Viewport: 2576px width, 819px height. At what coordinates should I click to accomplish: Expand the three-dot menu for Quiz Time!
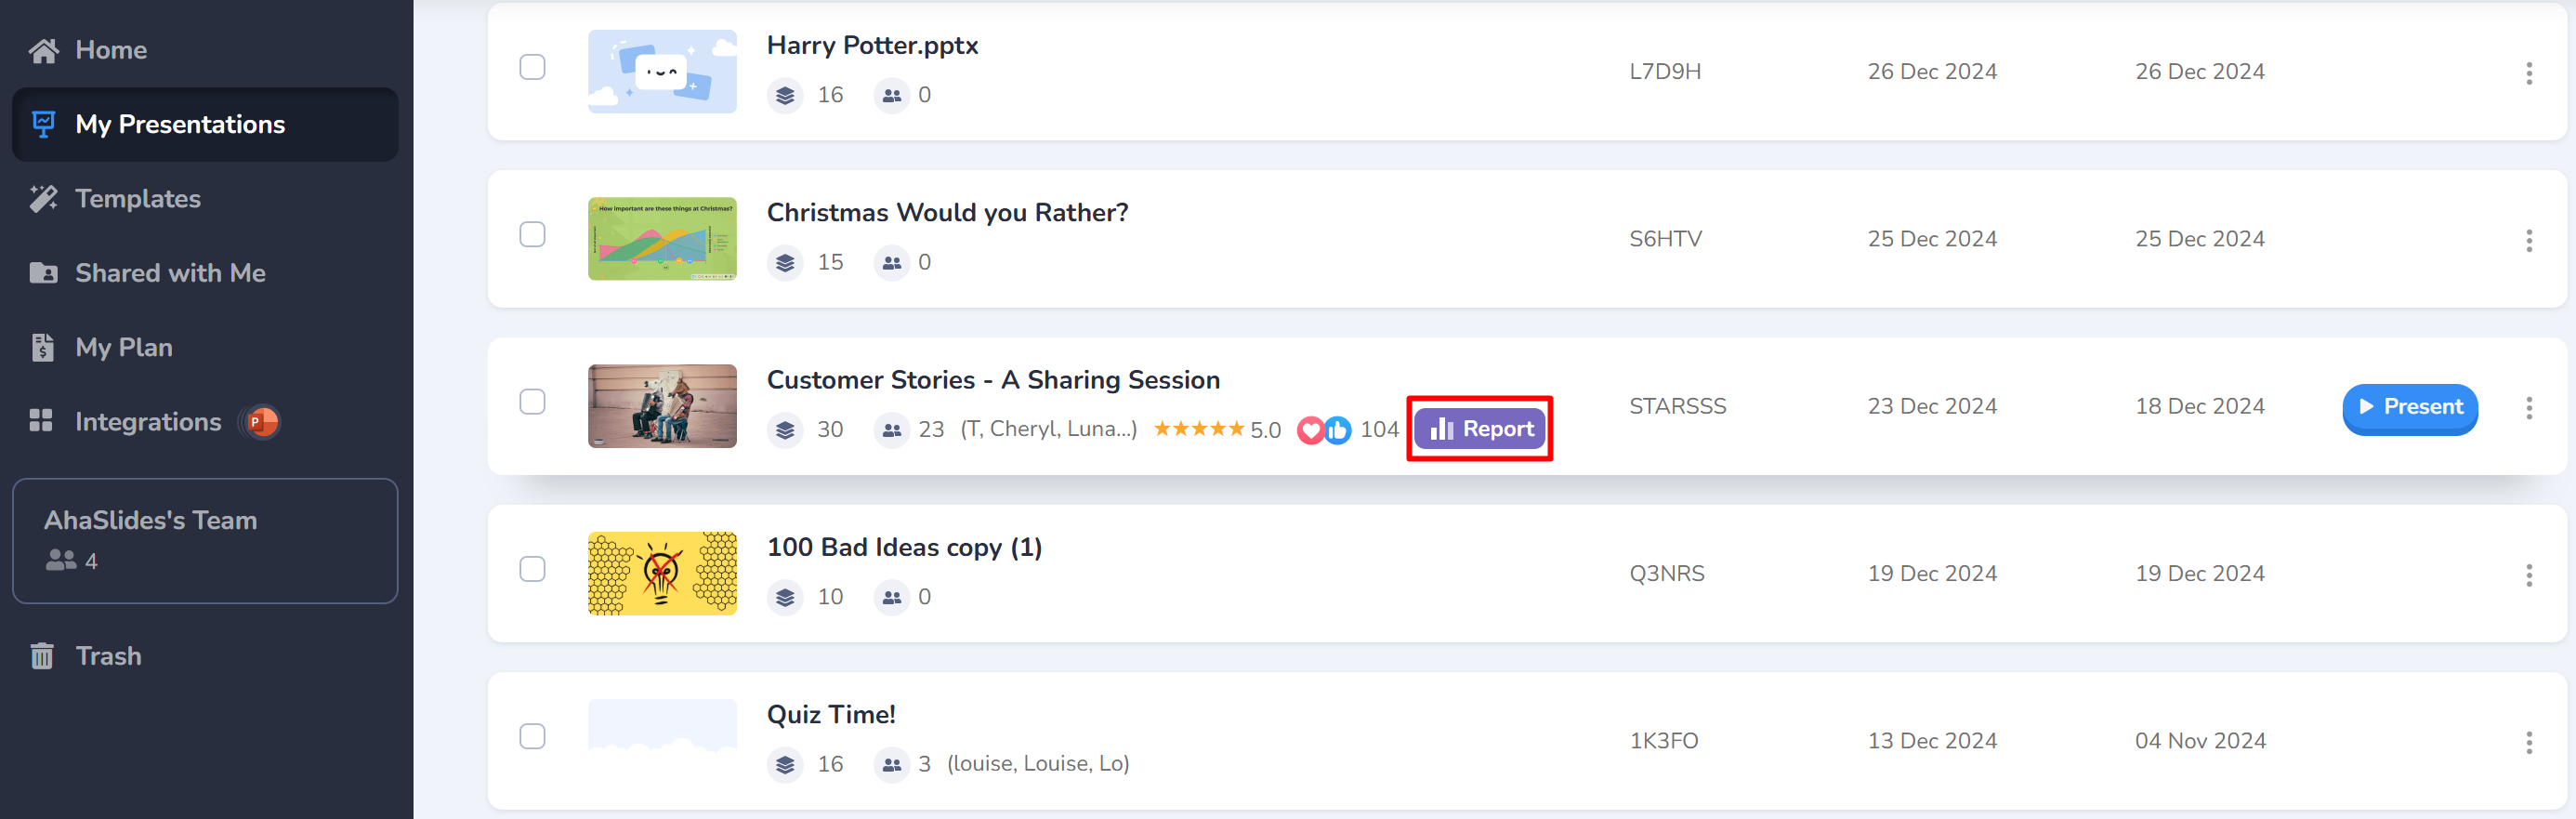click(2529, 742)
